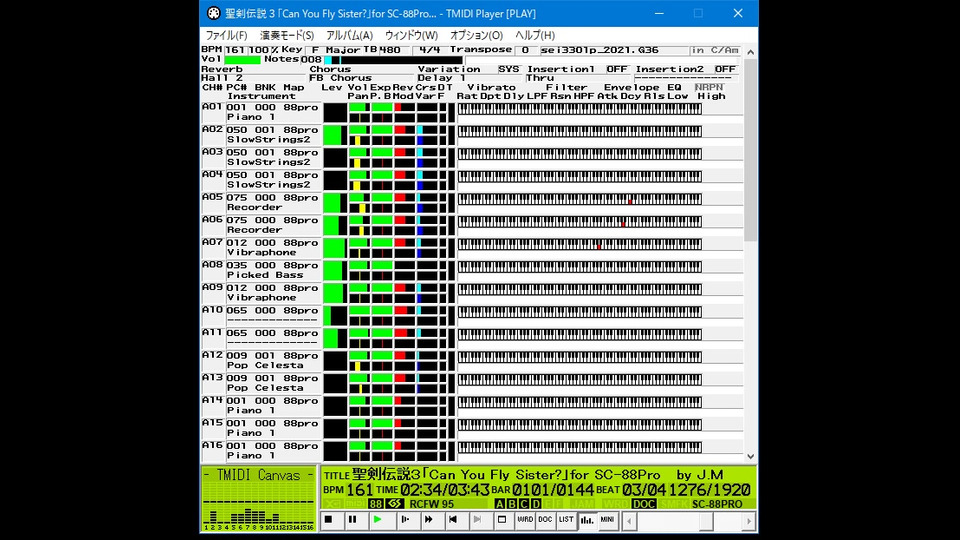The image size is (960, 540).
Task: Click the A01 Piano 1 keyboard display
Action: point(580,109)
